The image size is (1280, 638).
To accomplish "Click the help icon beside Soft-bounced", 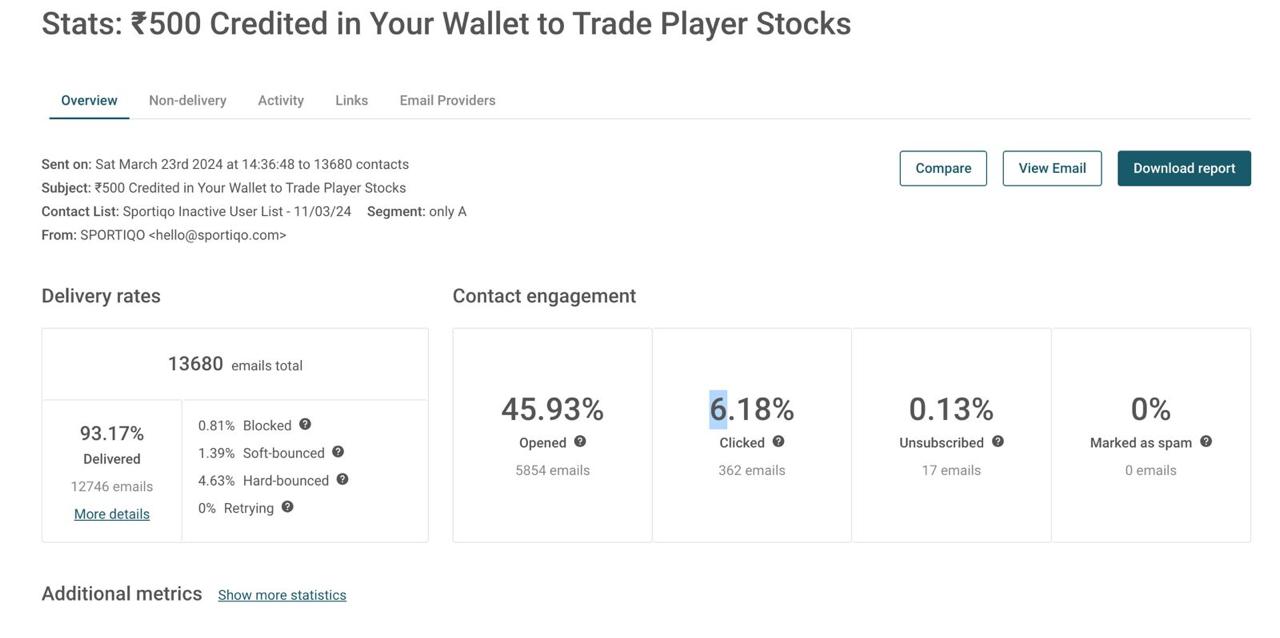I will (338, 452).
